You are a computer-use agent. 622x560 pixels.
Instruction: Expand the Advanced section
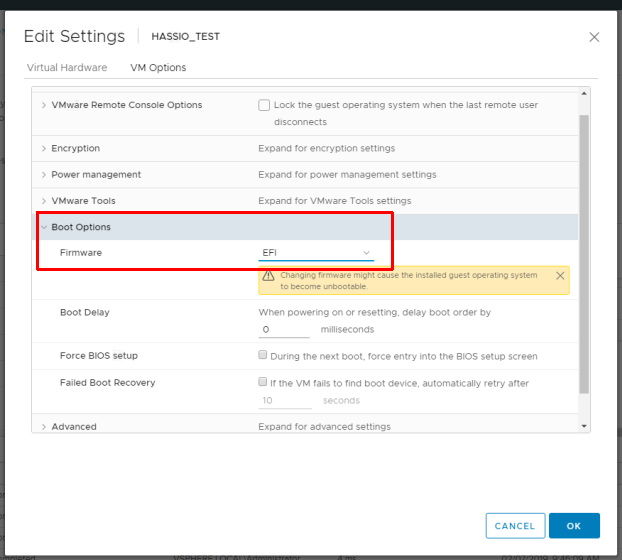(x=44, y=427)
